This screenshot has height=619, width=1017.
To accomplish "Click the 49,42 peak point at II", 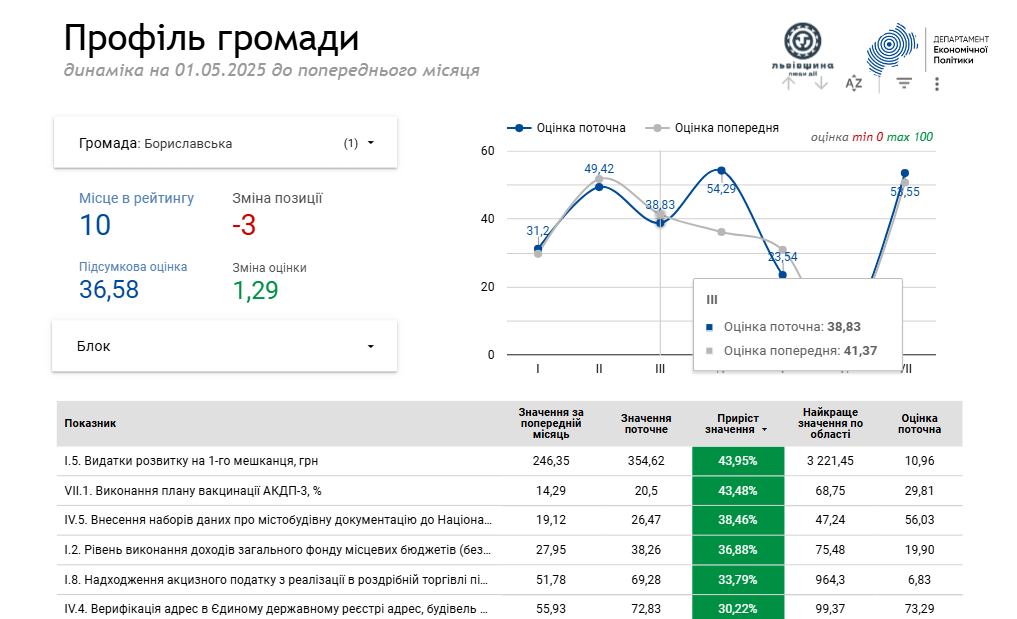I will (599, 186).
